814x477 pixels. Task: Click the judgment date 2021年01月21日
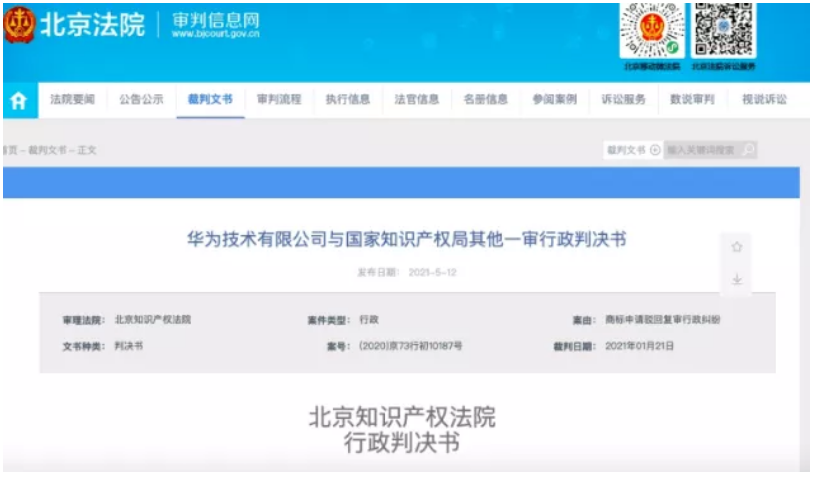(x=640, y=346)
